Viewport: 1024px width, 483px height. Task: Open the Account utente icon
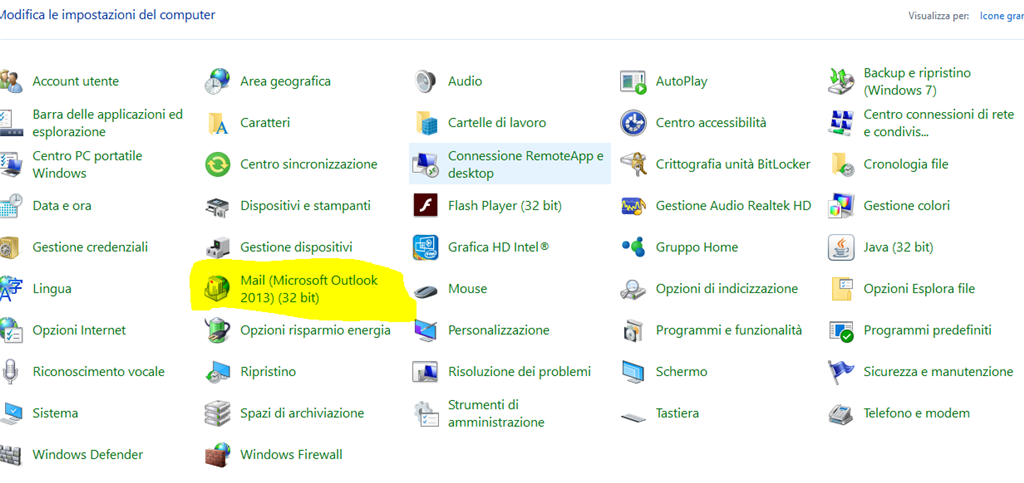[x=12, y=82]
